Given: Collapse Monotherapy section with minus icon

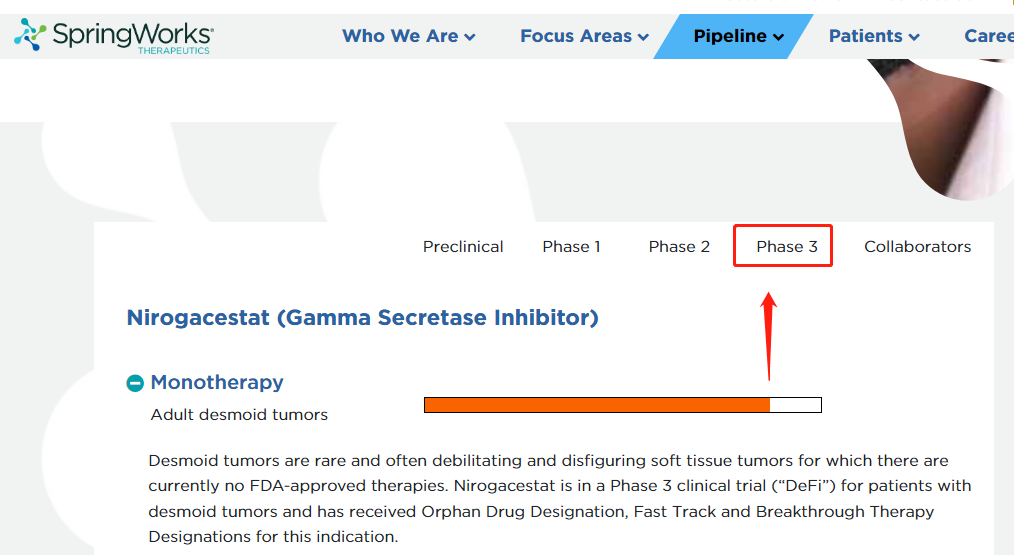Looking at the screenshot, I should [x=135, y=384].
